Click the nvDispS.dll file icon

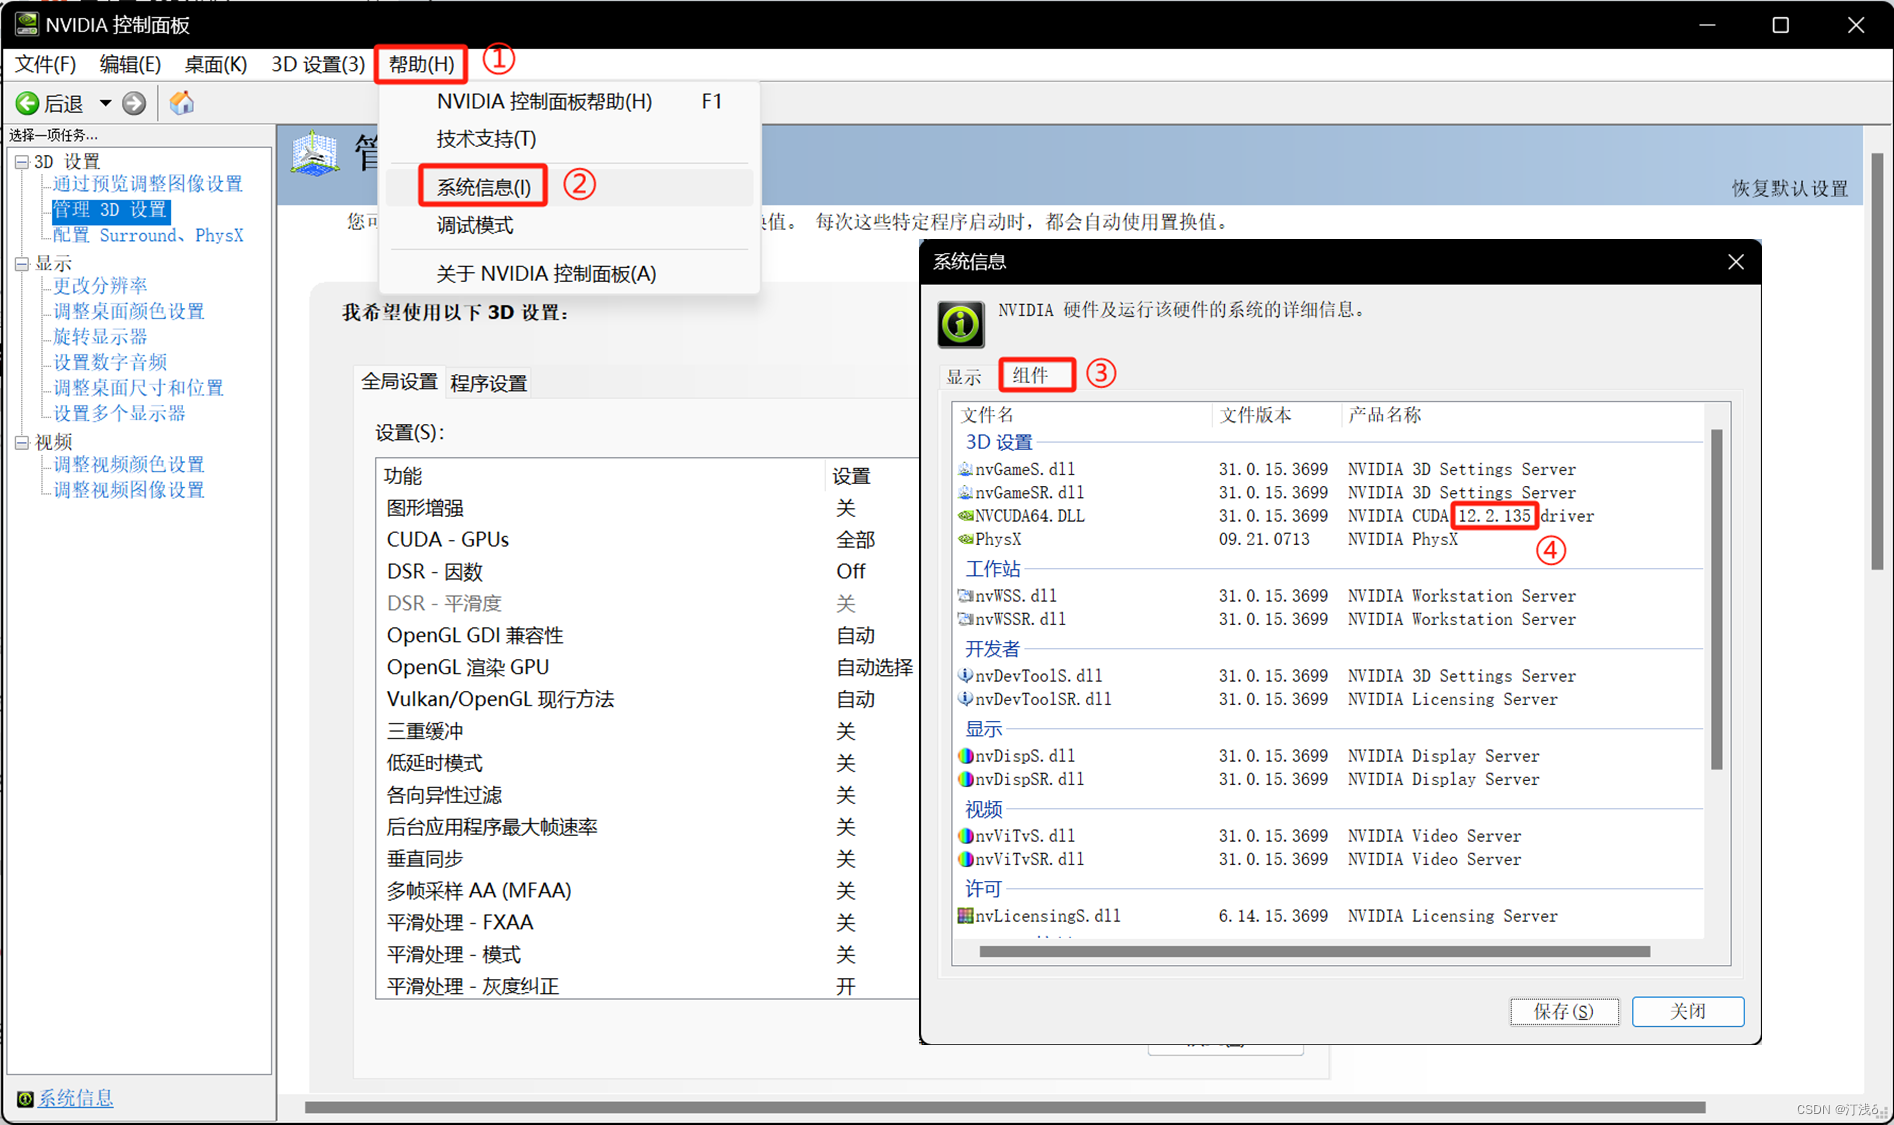pyautogui.click(x=965, y=756)
